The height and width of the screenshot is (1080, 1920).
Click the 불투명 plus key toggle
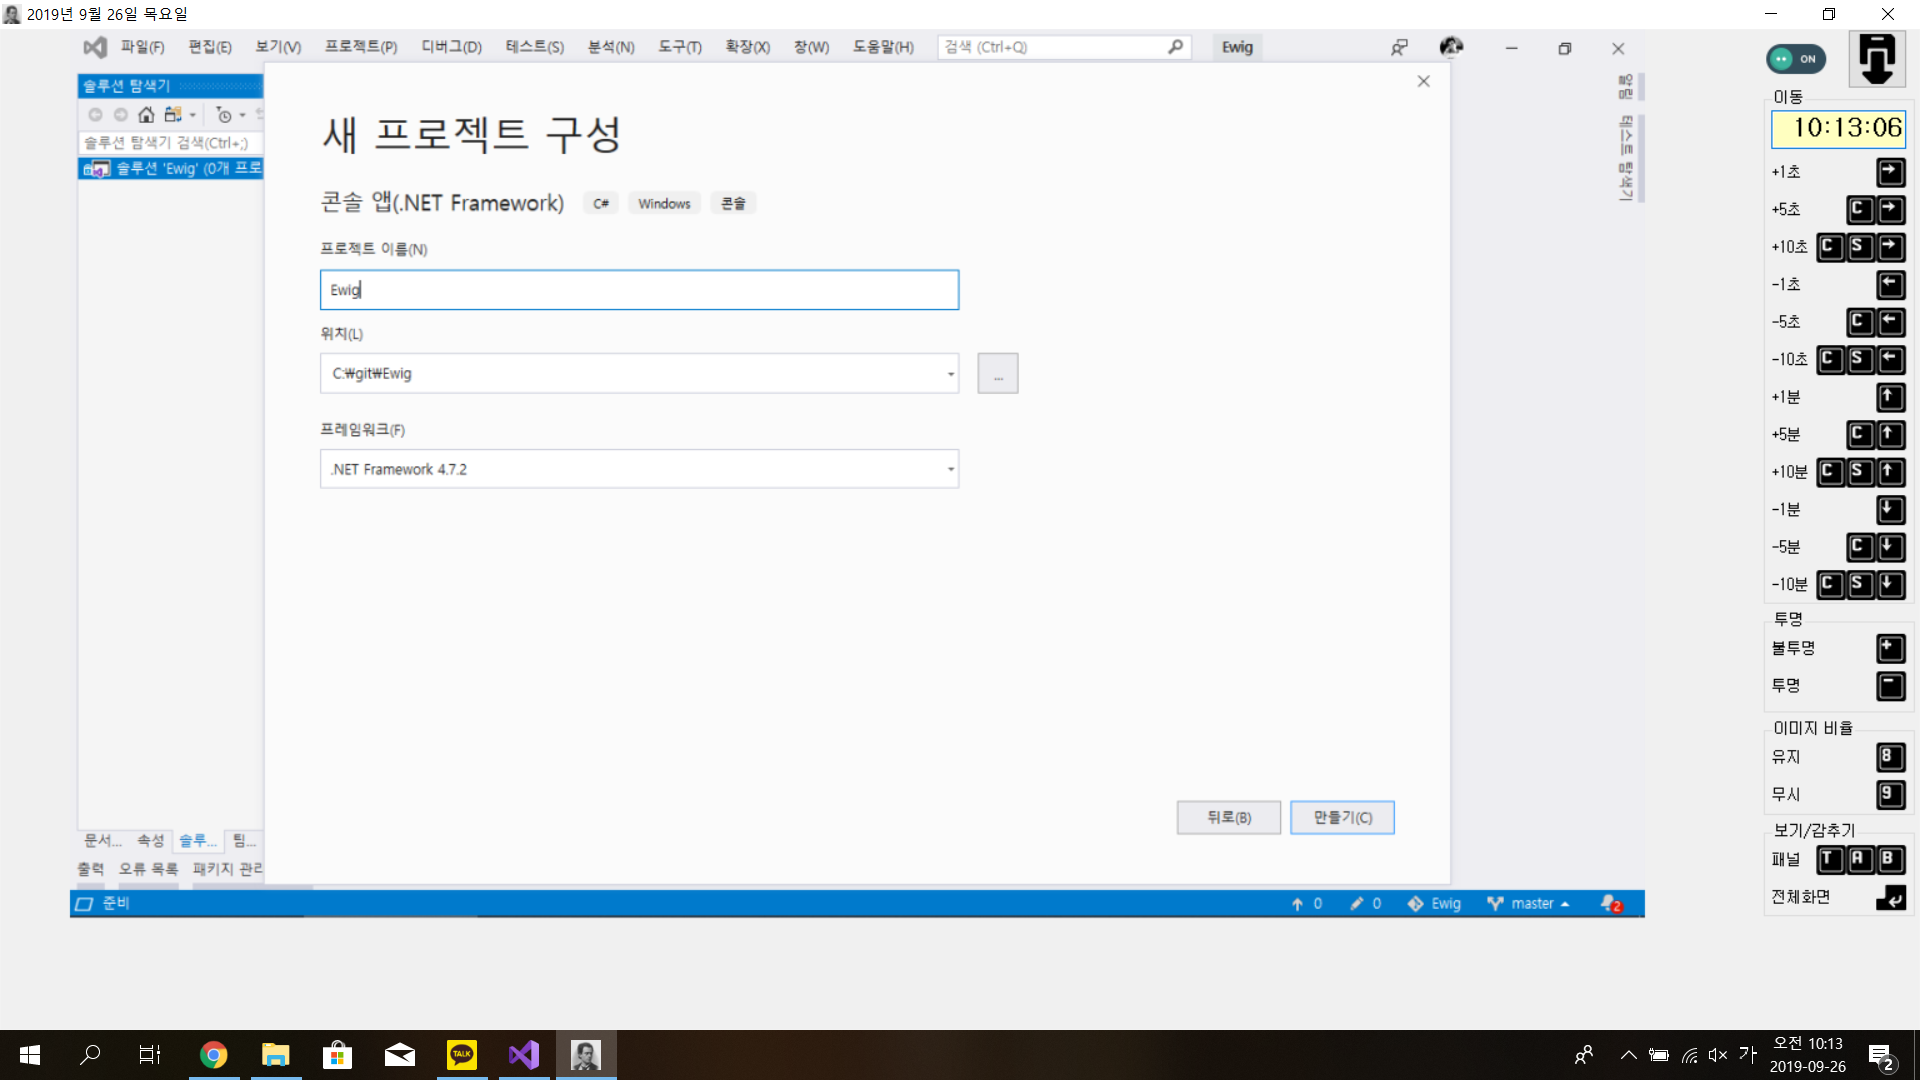click(1890, 648)
